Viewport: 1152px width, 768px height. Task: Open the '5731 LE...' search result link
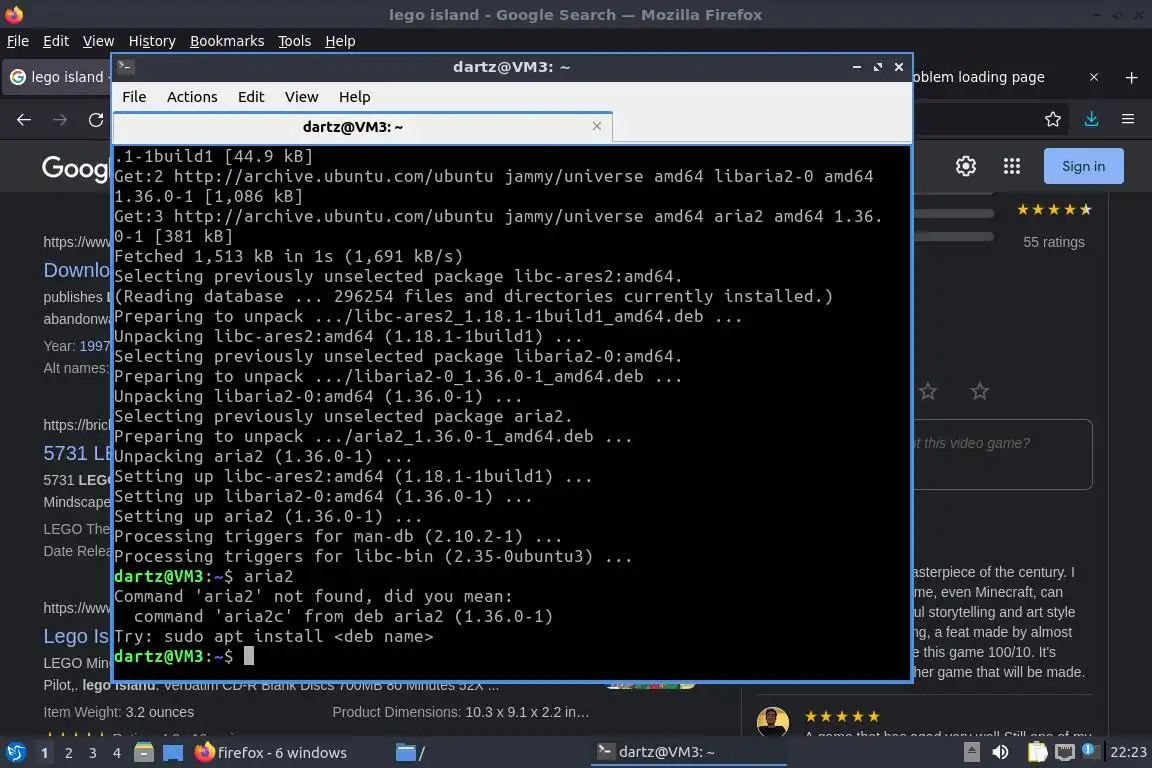click(x=76, y=453)
